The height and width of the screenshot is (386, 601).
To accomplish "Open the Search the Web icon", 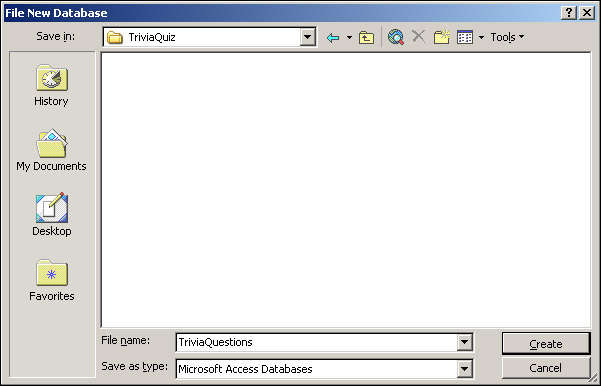I will click(396, 37).
